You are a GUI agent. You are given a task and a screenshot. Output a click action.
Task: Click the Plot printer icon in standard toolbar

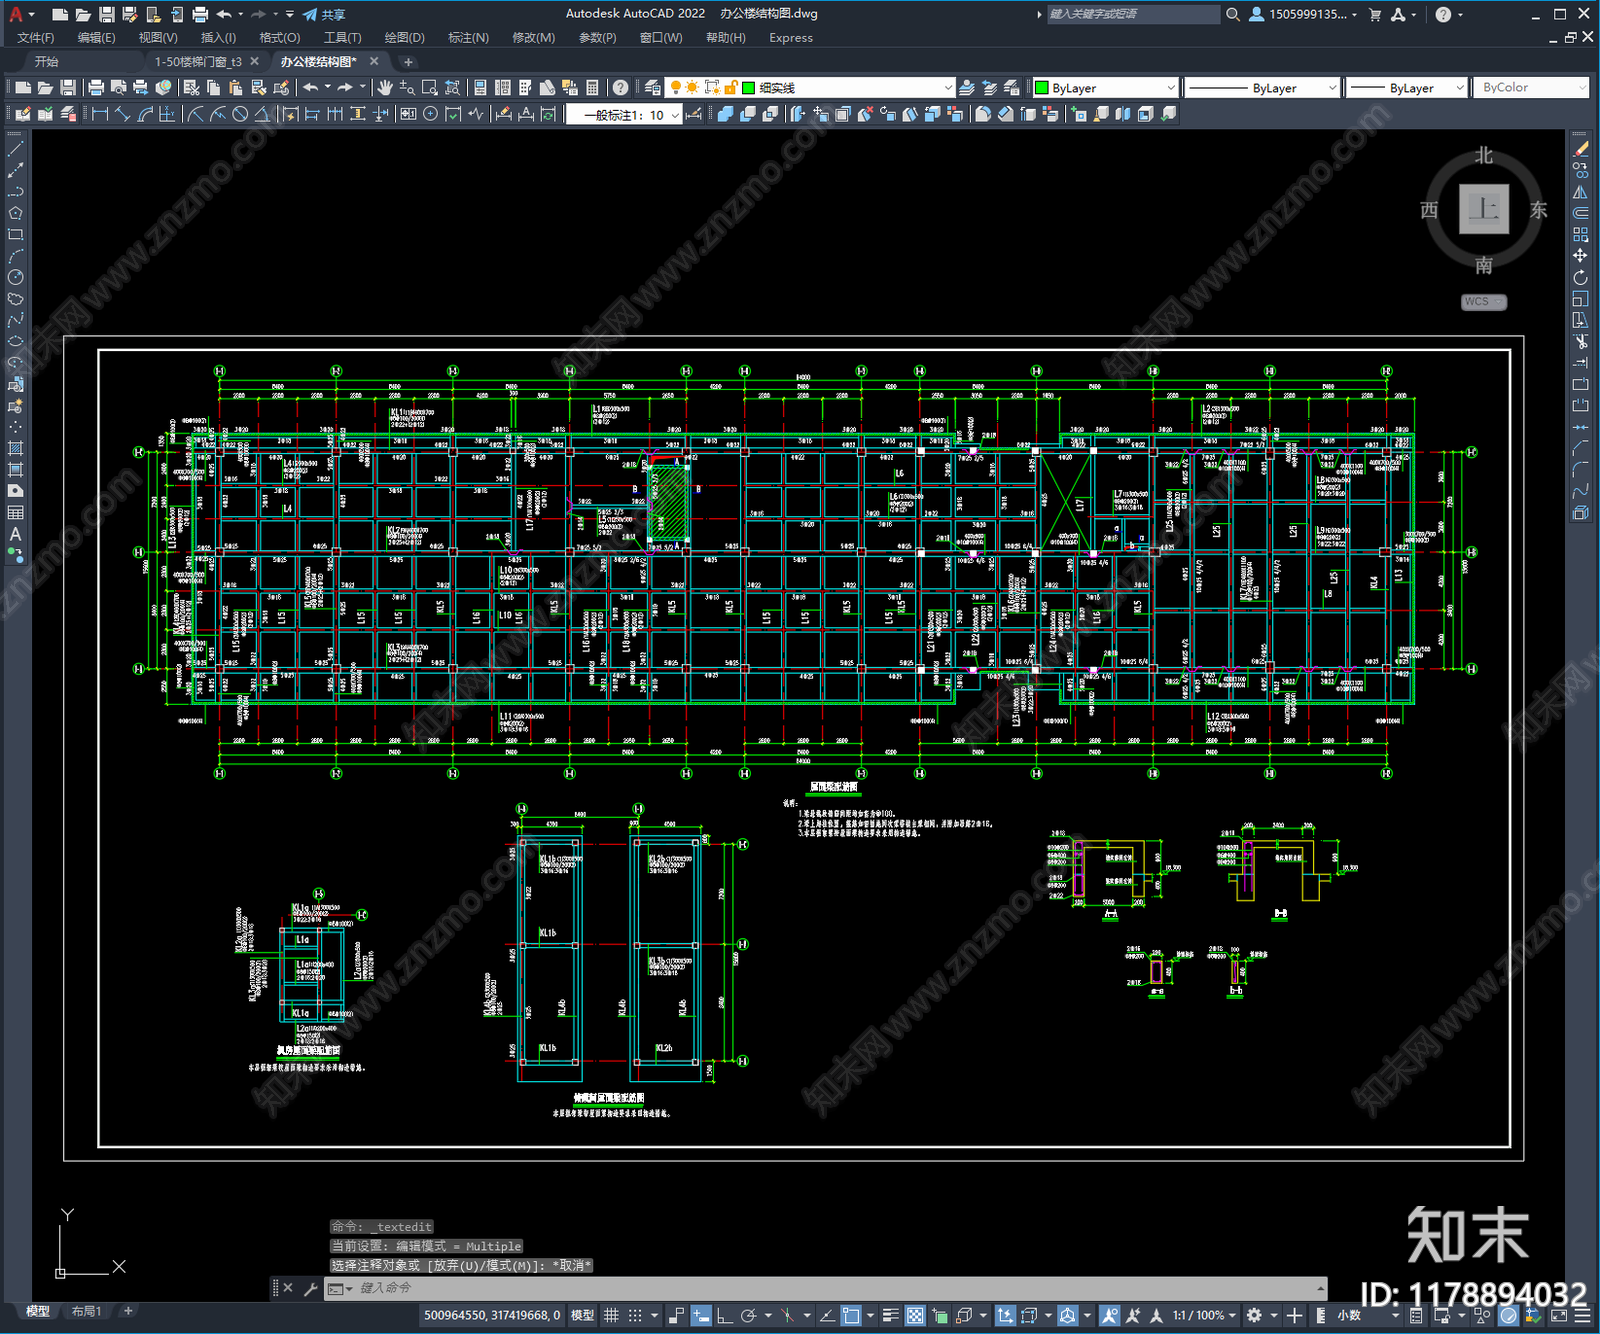tap(96, 88)
